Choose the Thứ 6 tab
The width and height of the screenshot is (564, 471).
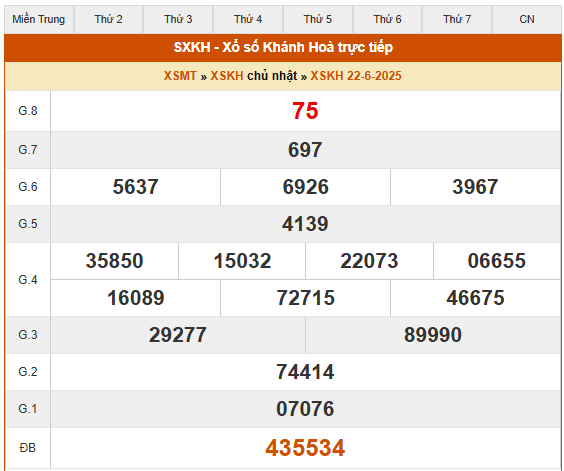(x=387, y=19)
